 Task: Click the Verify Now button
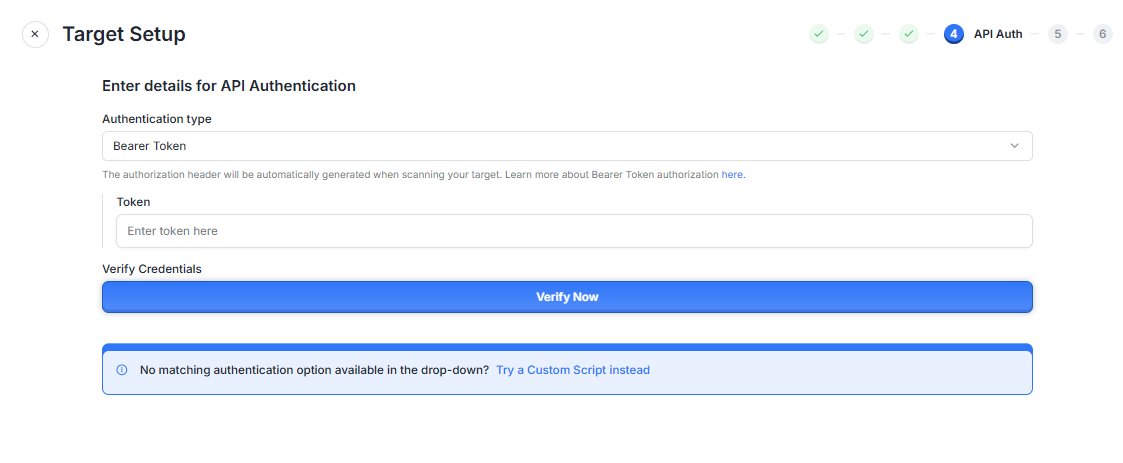(x=567, y=297)
